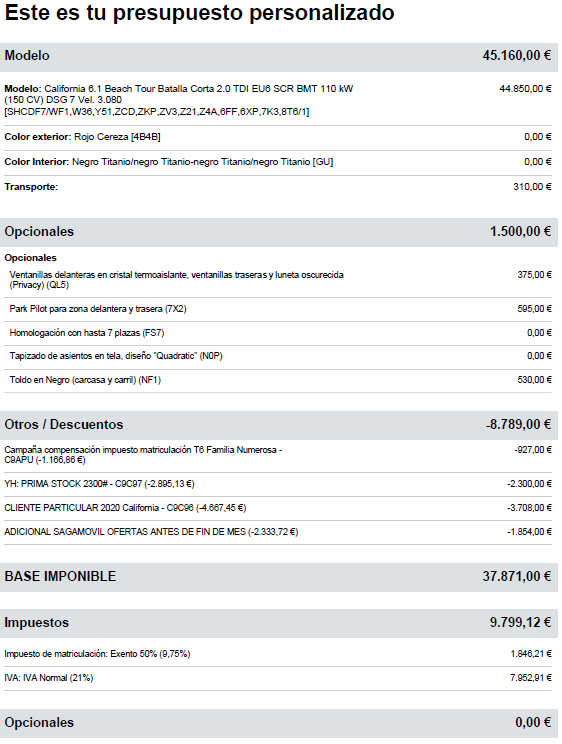
Task: Select the Familia Numerosa campaign discount row
Action: [x=278, y=455]
